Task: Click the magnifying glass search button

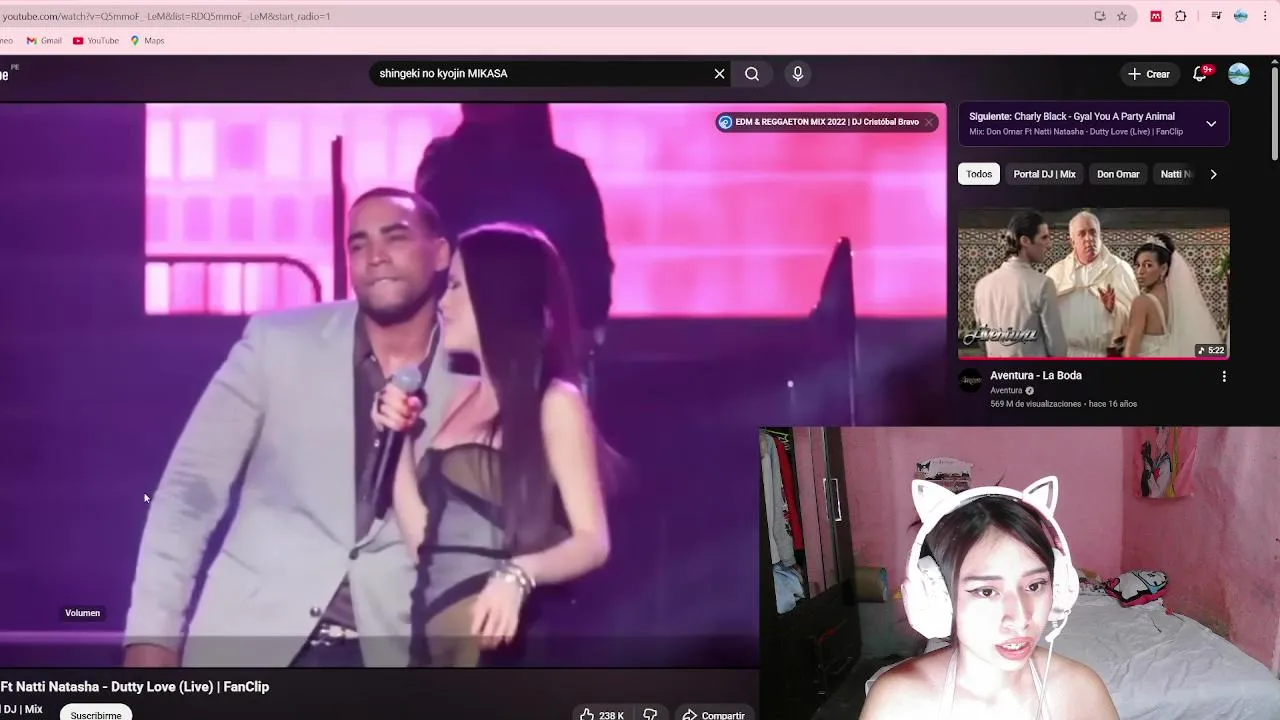Action: pyautogui.click(x=752, y=73)
